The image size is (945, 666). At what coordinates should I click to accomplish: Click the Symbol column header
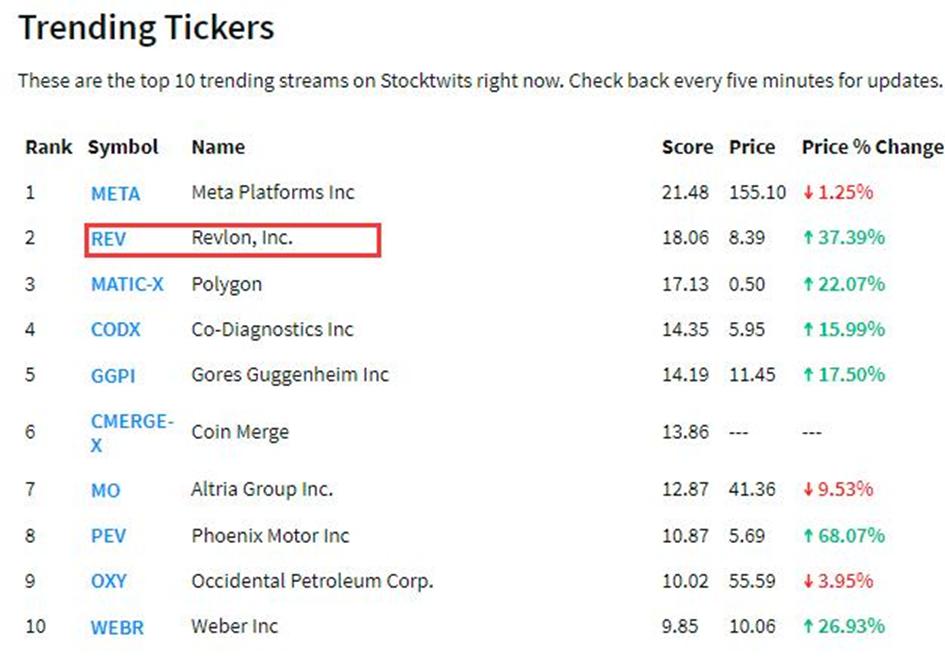point(123,147)
